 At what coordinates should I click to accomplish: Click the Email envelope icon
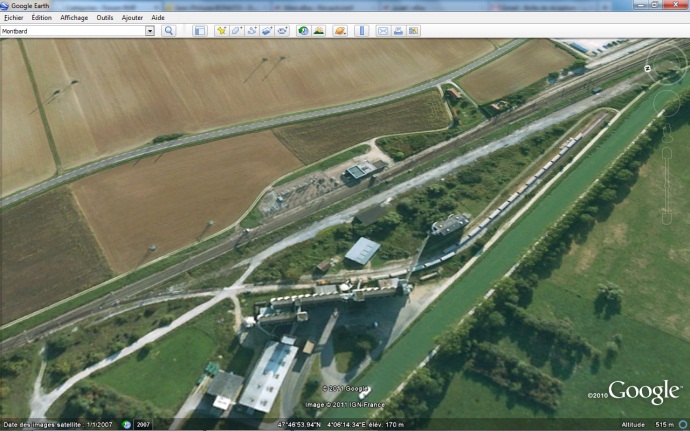tap(382, 31)
